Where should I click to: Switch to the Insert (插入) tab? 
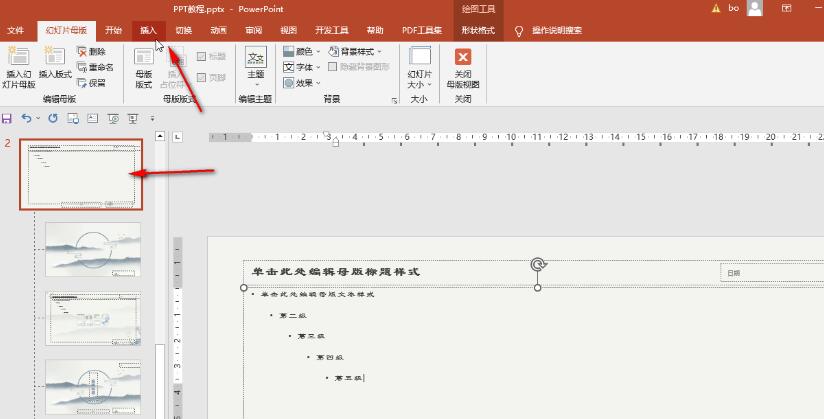148,31
